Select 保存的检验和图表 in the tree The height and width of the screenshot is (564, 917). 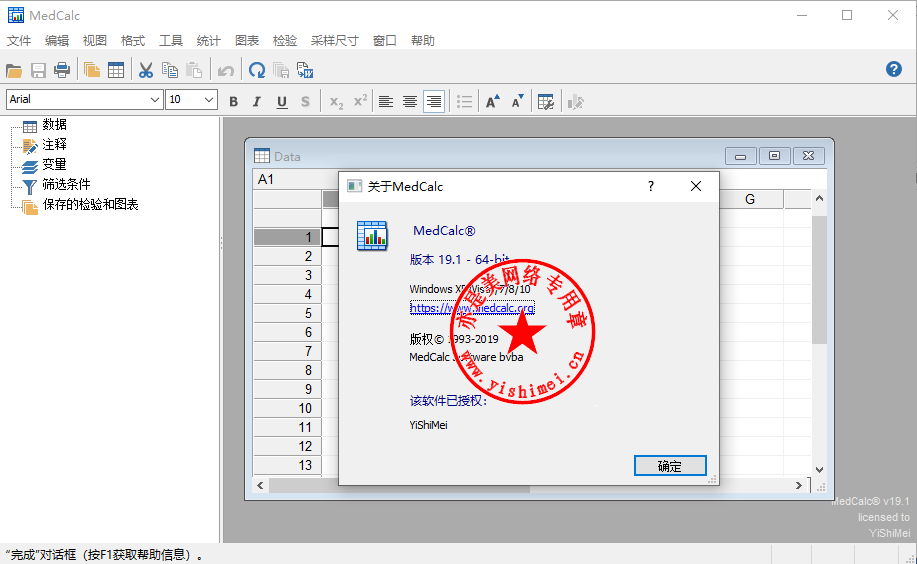(x=90, y=204)
